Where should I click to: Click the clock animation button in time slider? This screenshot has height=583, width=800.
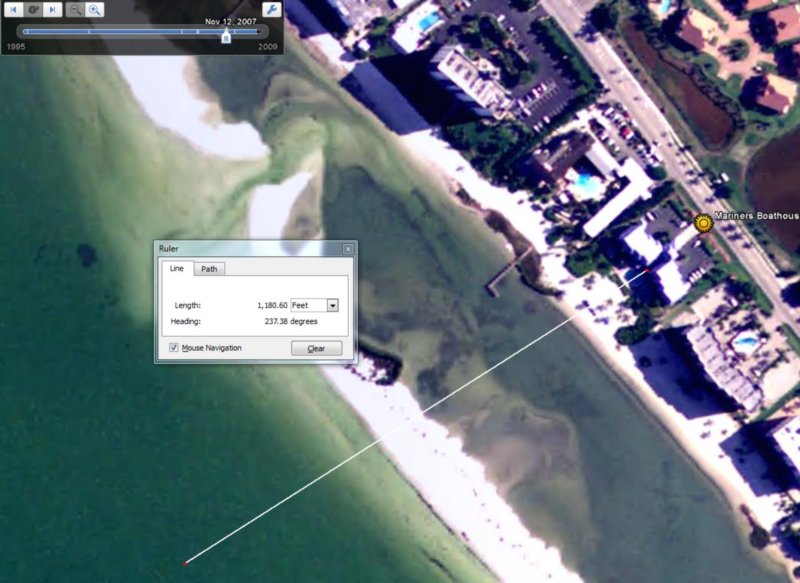pos(33,9)
